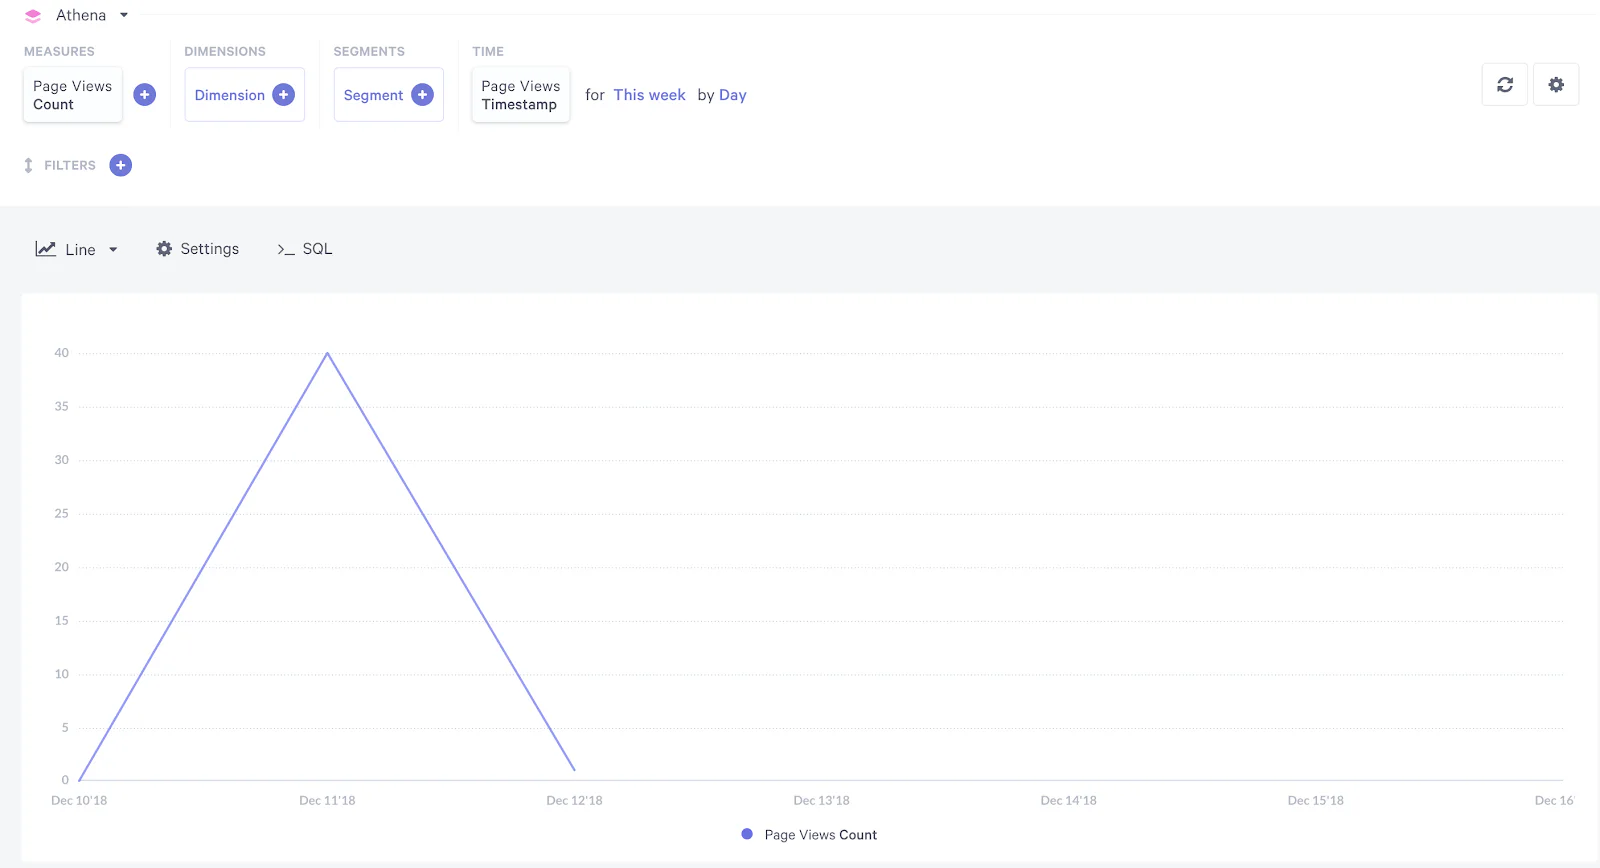
Task: Click the Athena logo icon
Action: click(x=33, y=16)
